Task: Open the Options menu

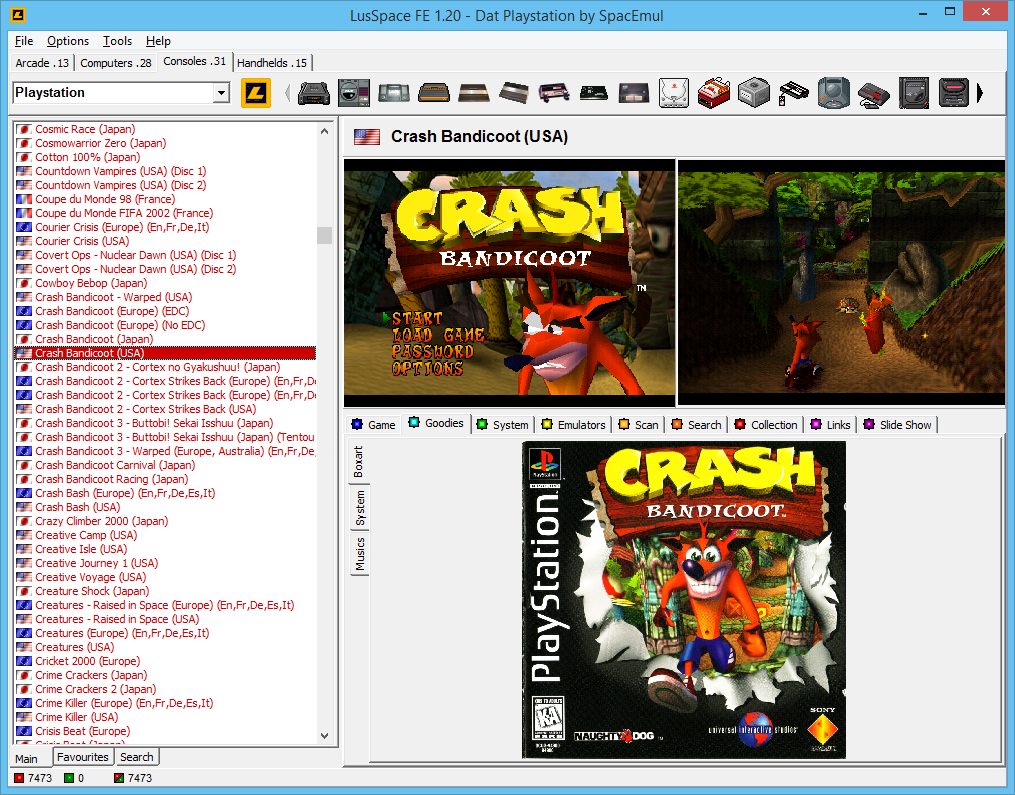Action: [68, 41]
